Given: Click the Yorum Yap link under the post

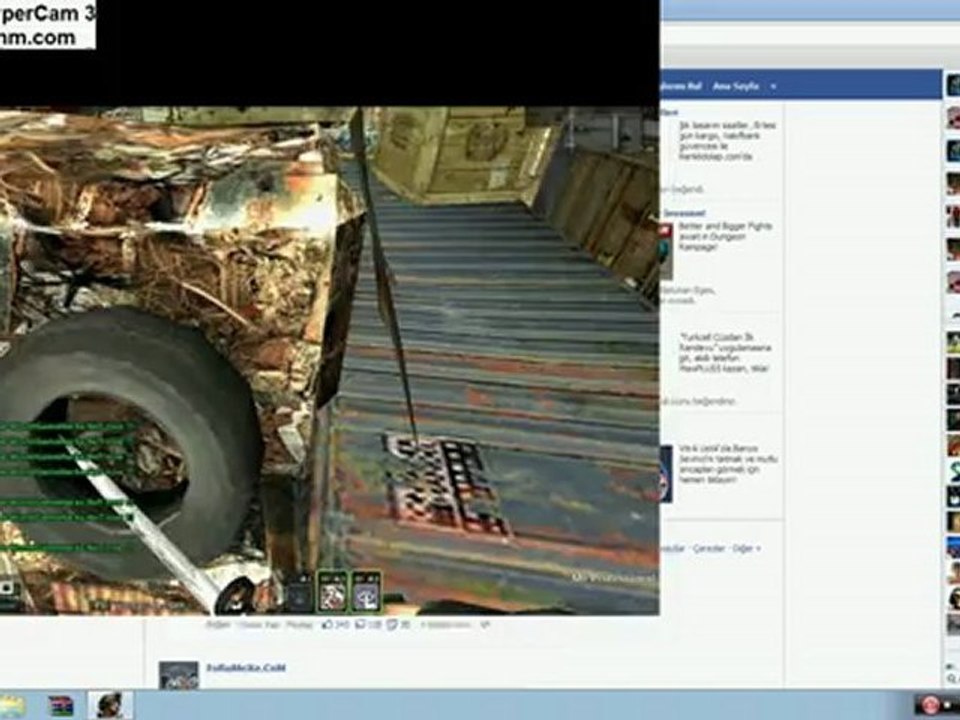Looking at the screenshot, I should point(258,625).
